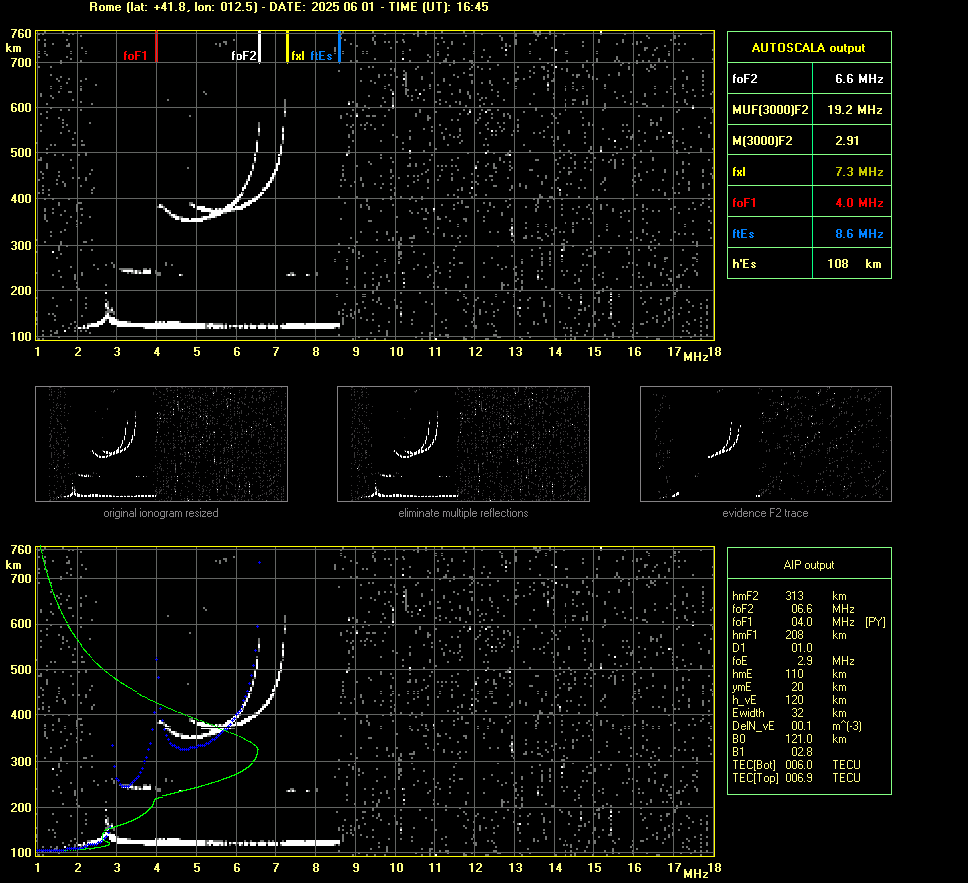This screenshot has width=968, height=883.
Task: Click the blue fitted trace in the bottom ionogram
Action: tap(185, 748)
